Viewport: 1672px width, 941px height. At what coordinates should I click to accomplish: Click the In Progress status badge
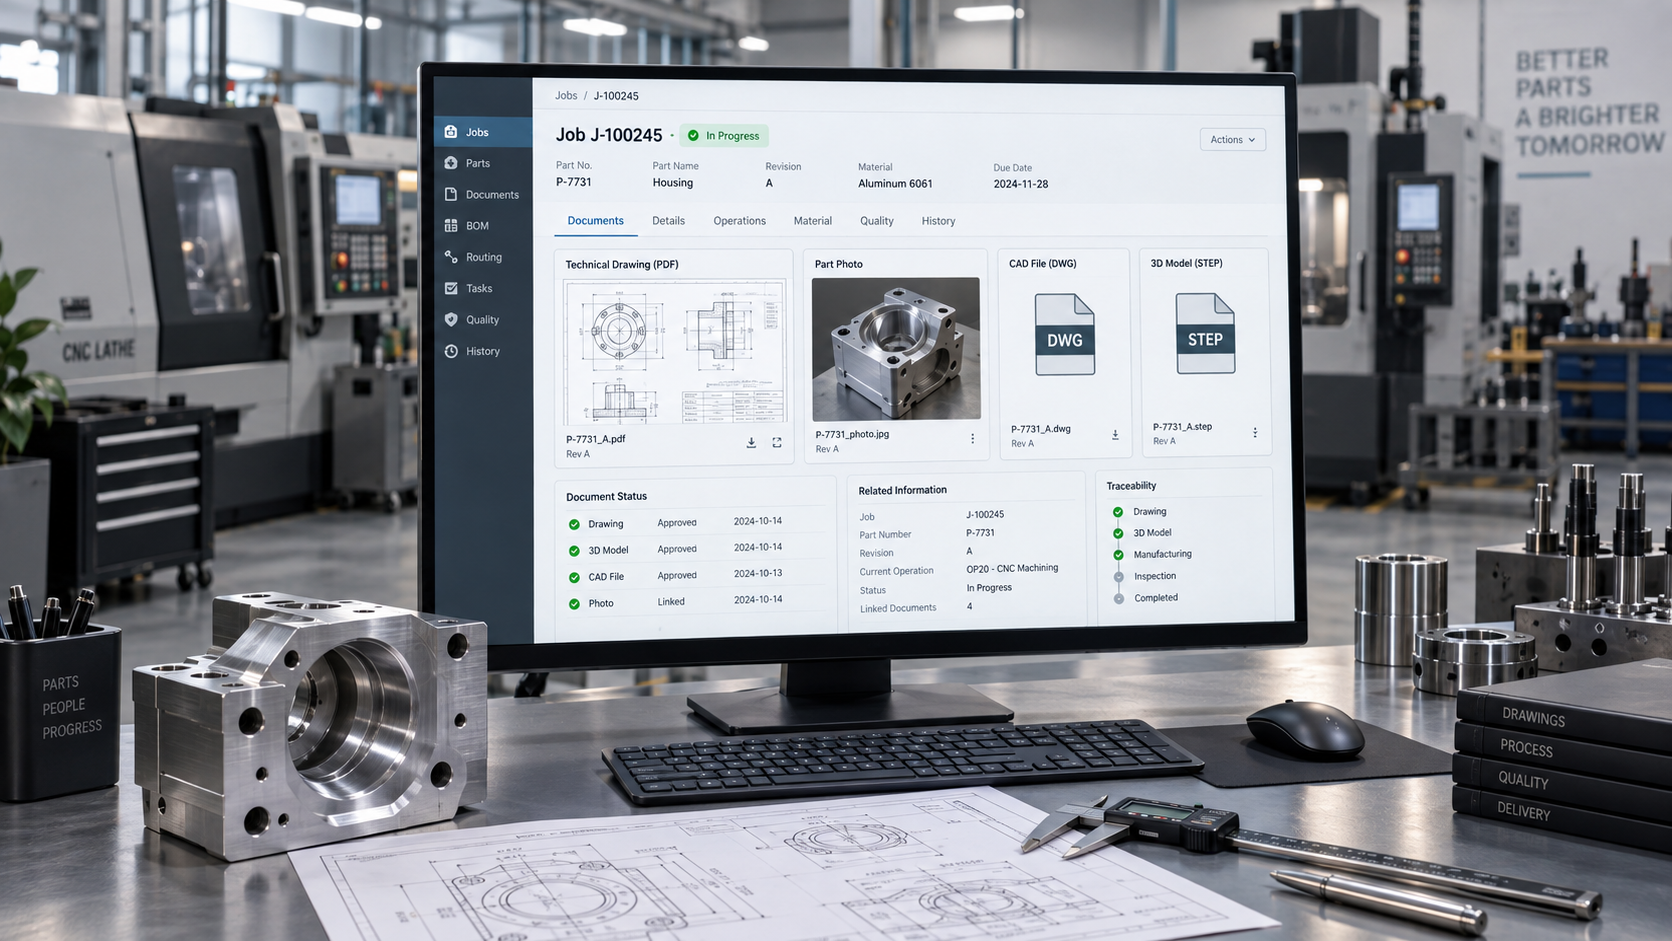pyautogui.click(x=724, y=136)
